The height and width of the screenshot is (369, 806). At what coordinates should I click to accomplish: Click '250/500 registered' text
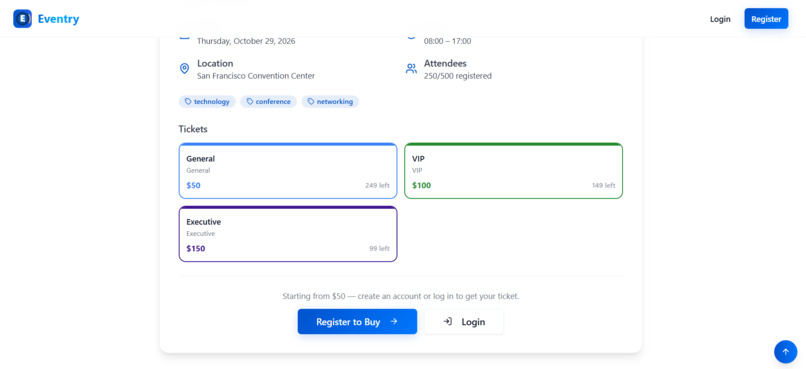(x=457, y=76)
